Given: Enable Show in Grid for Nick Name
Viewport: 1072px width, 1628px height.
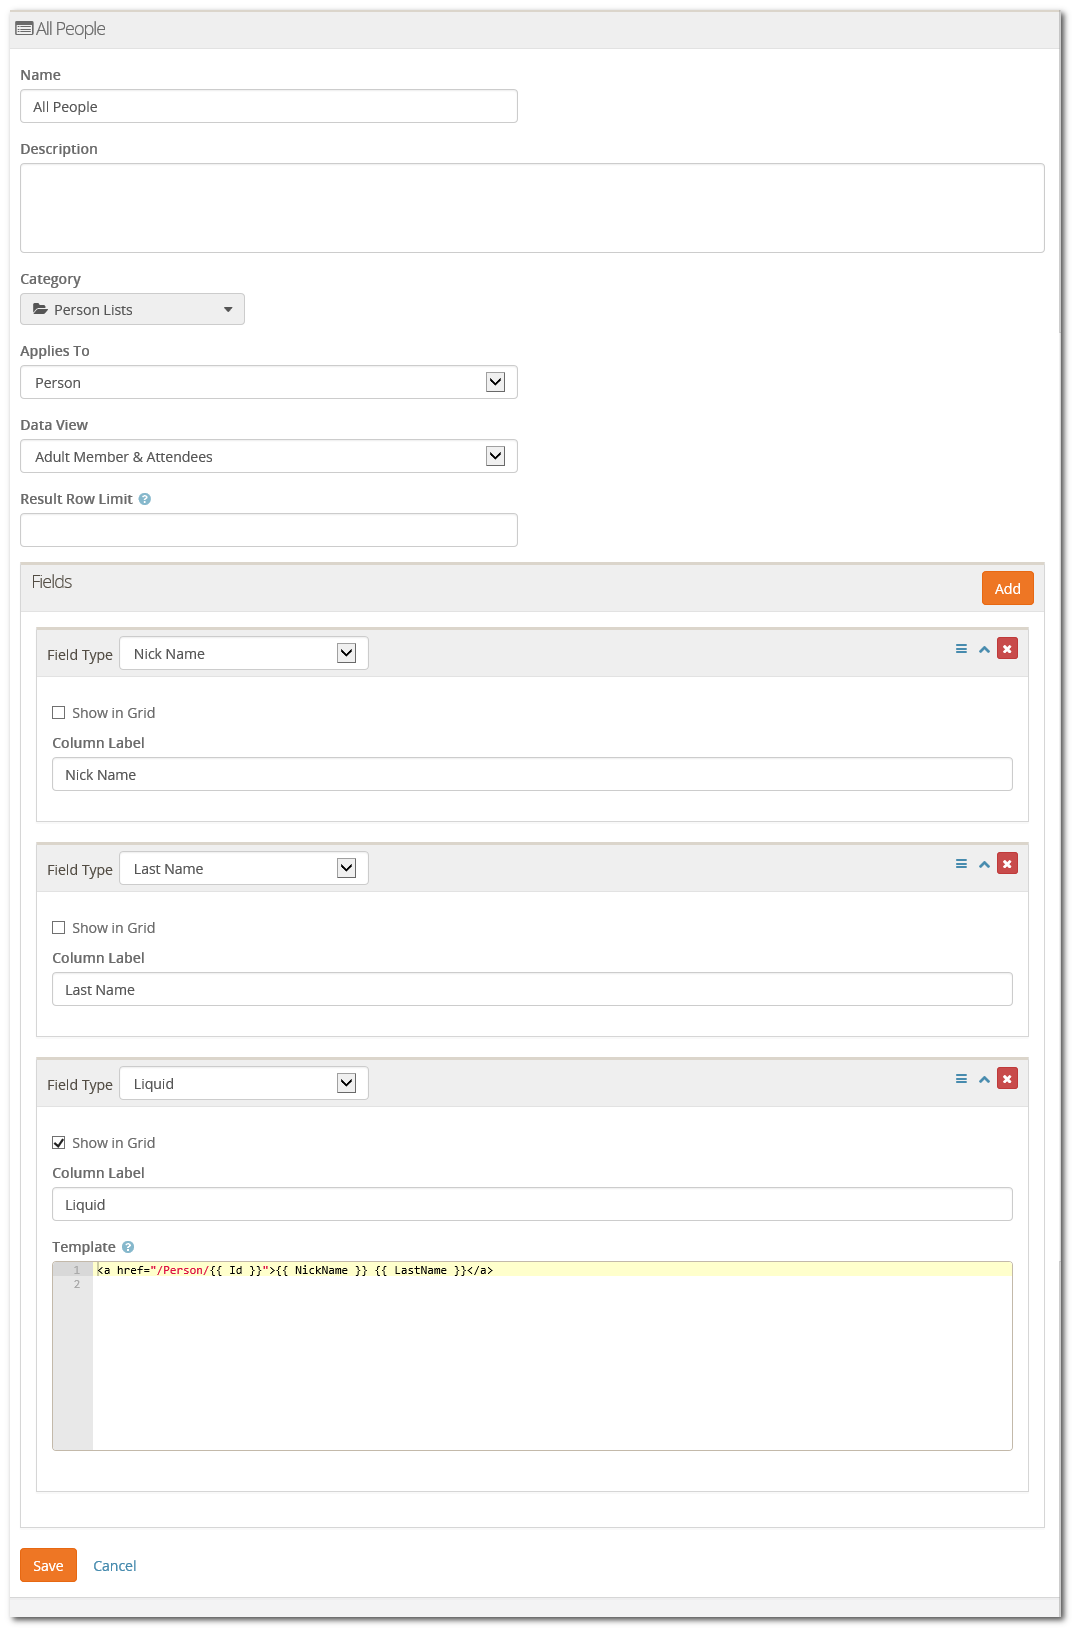Looking at the screenshot, I should point(59,713).
